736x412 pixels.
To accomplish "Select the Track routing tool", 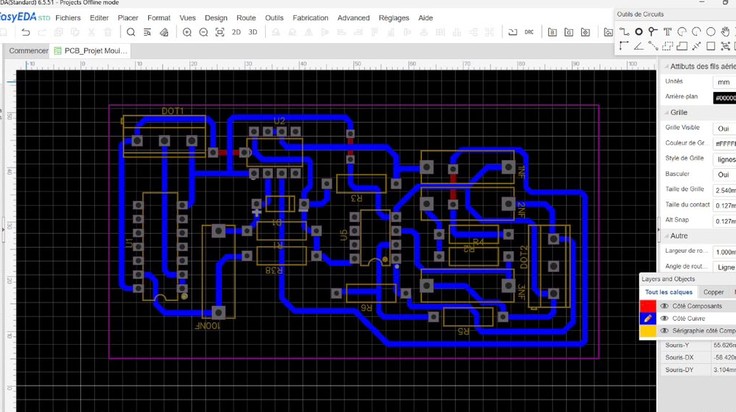I will [x=624, y=32].
